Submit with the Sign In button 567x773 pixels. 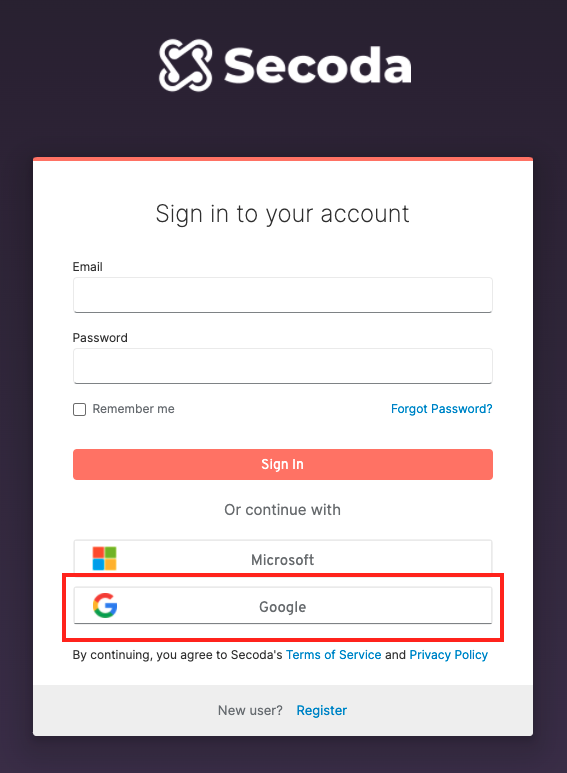283,464
